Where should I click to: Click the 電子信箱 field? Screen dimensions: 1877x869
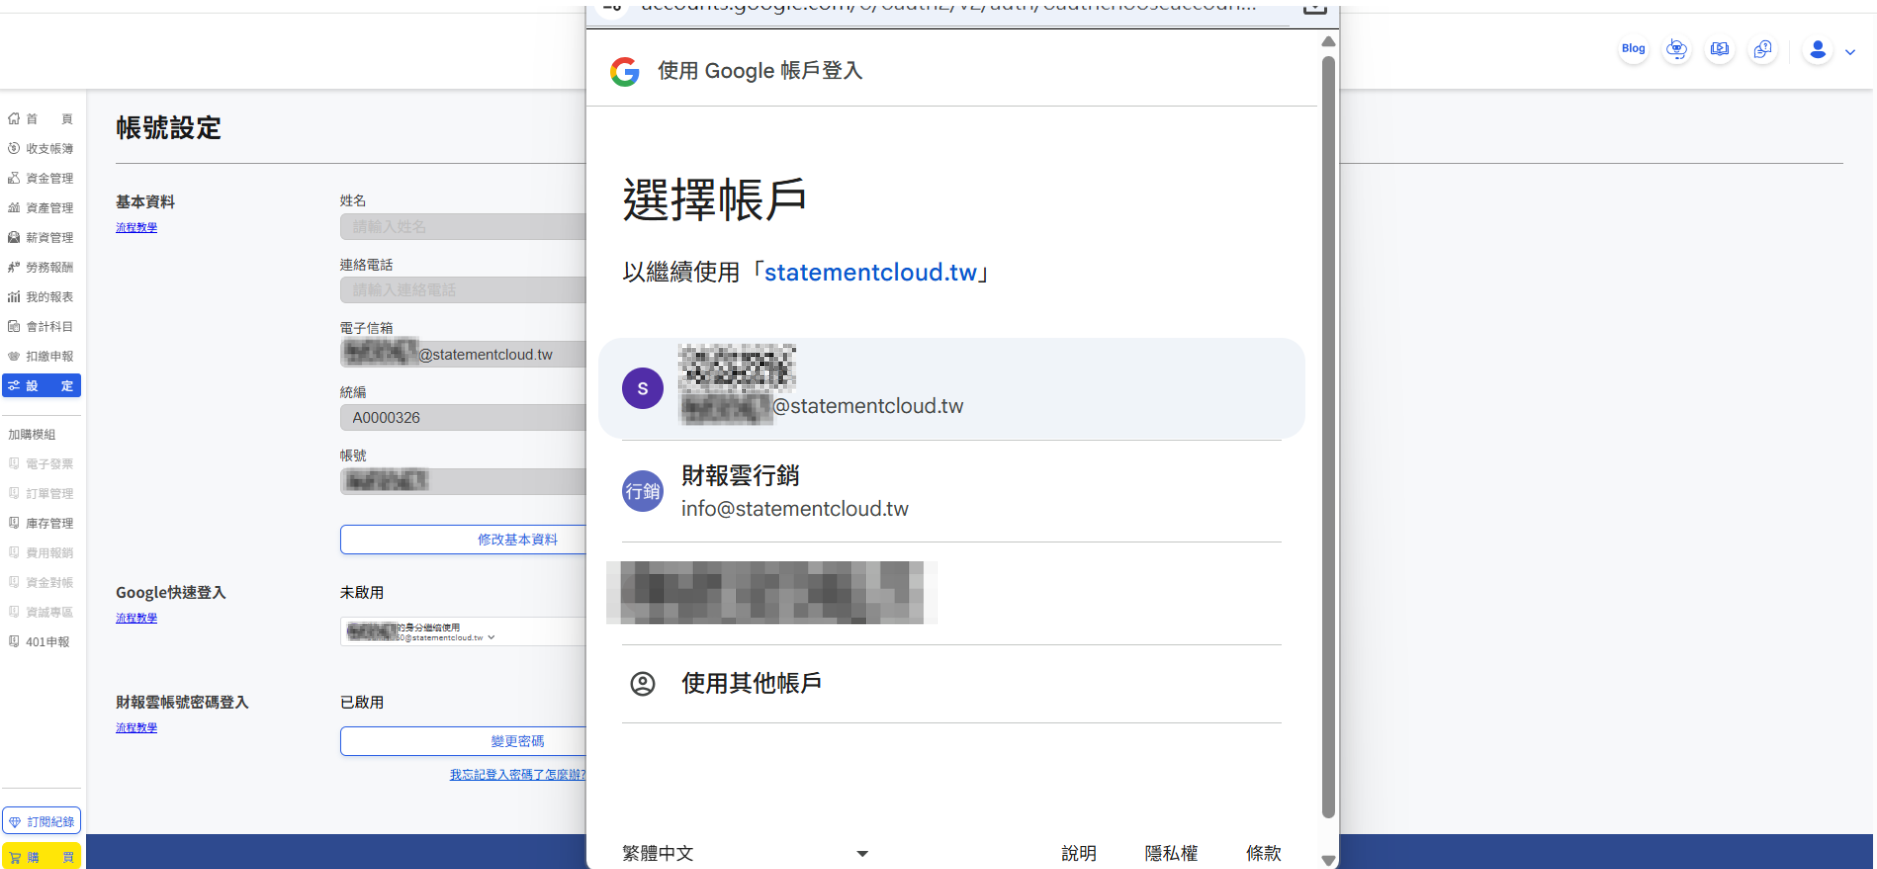click(x=463, y=354)
